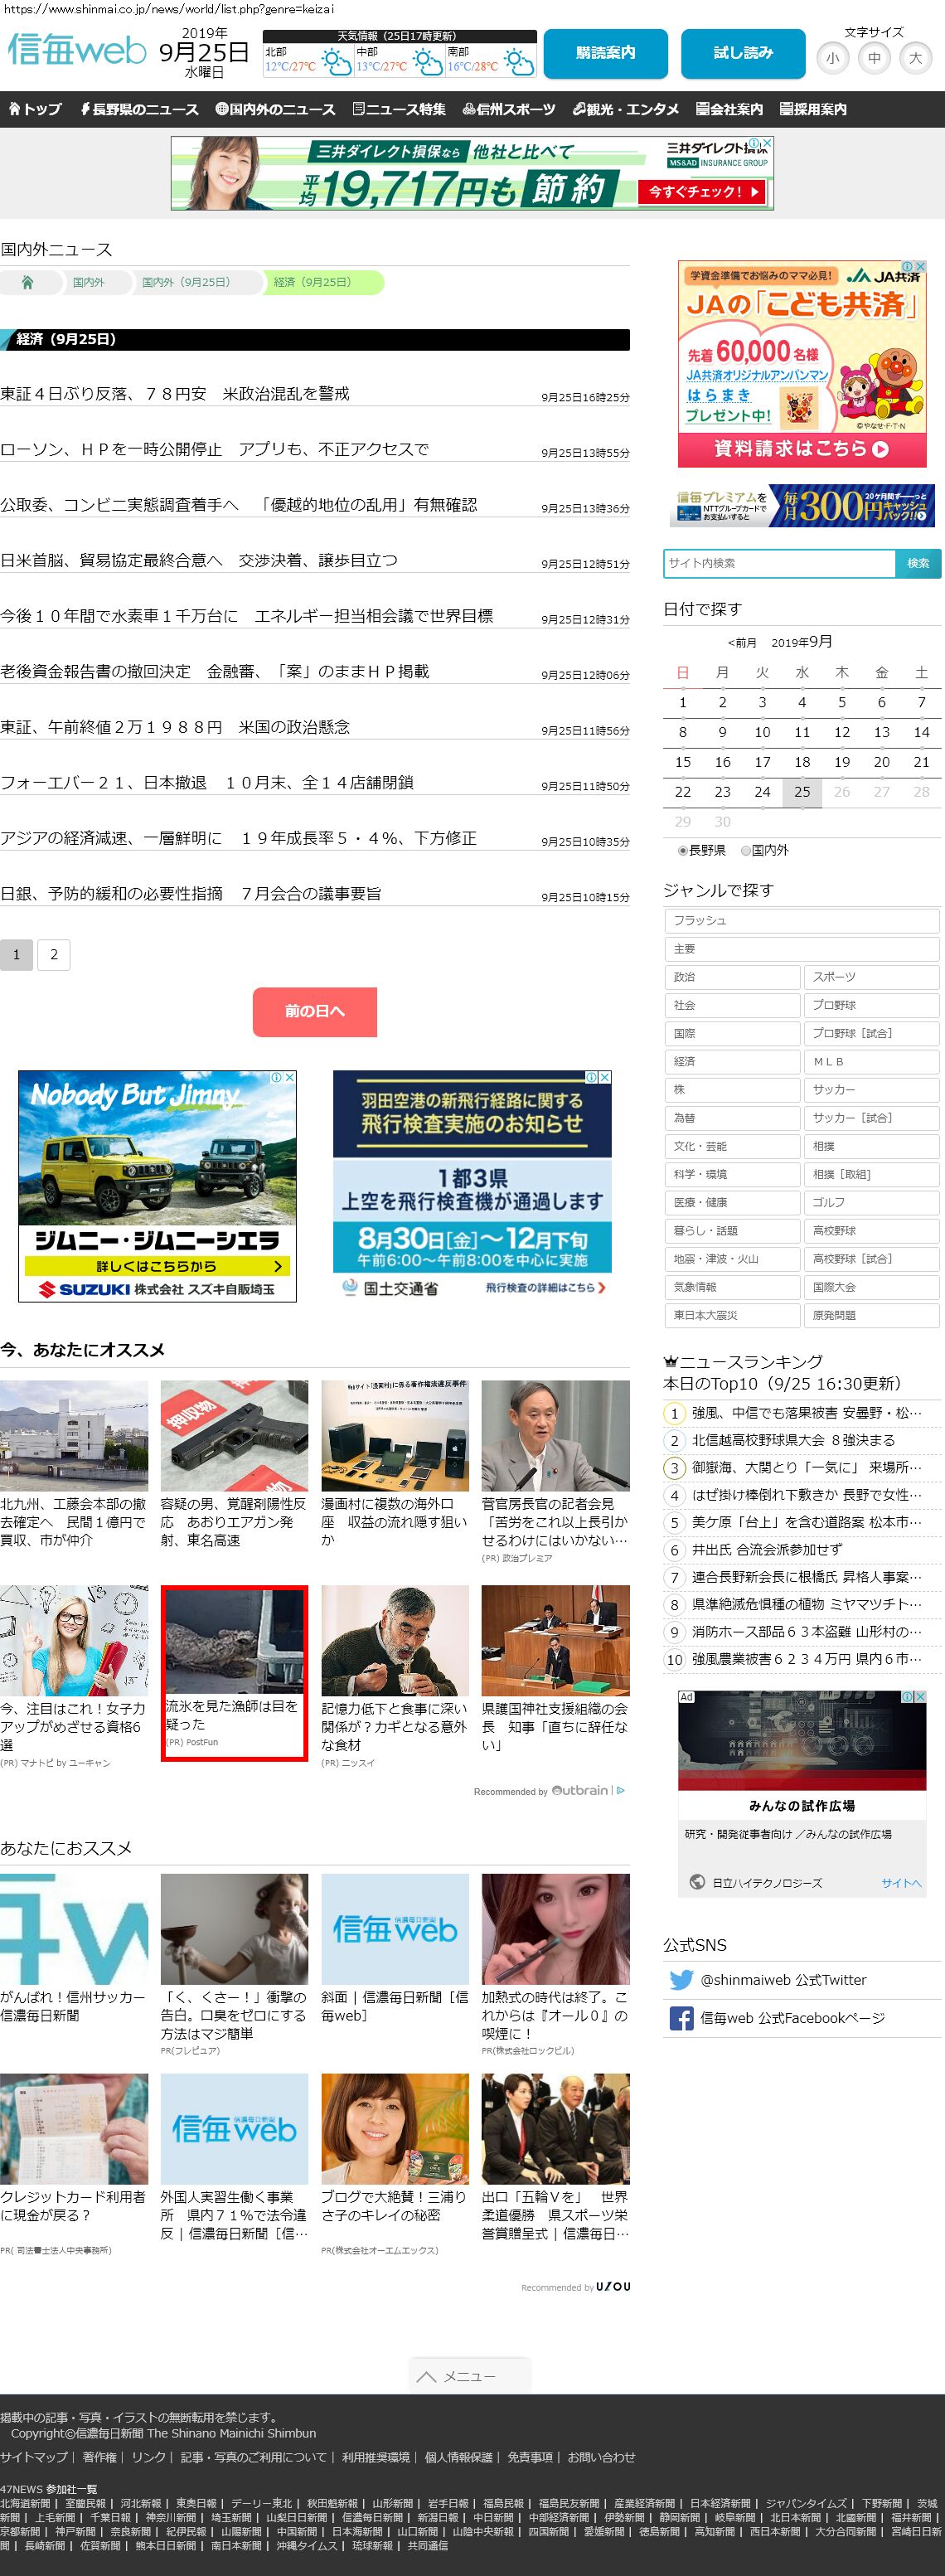
Task: Choose genre フラッシュ
Action: pyautogui.click(x=802, y=921)
